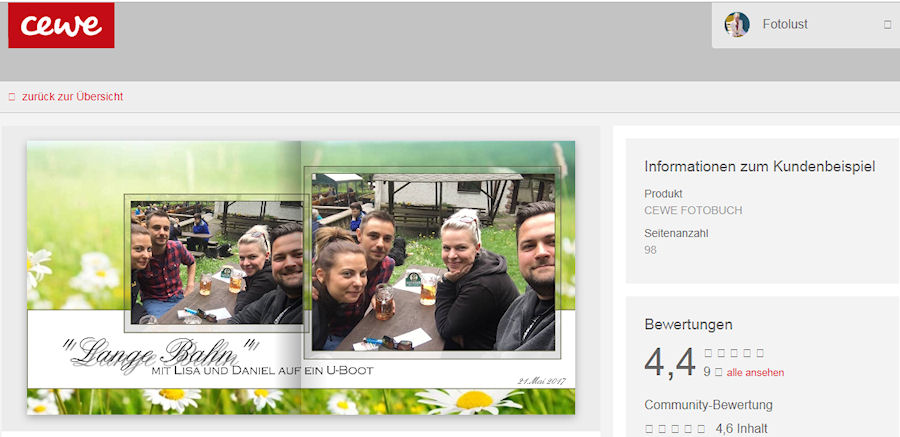Expand the Fotolust user menu arrow
The height and width of the screenshot is (437, 900).
point(887,25)
